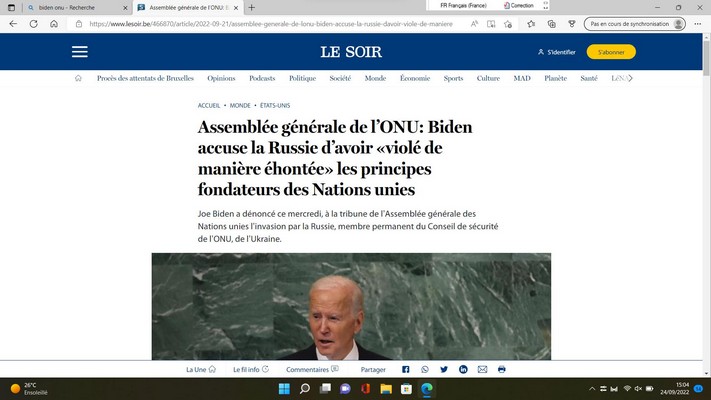Open Edge settings and more menu

697,24
